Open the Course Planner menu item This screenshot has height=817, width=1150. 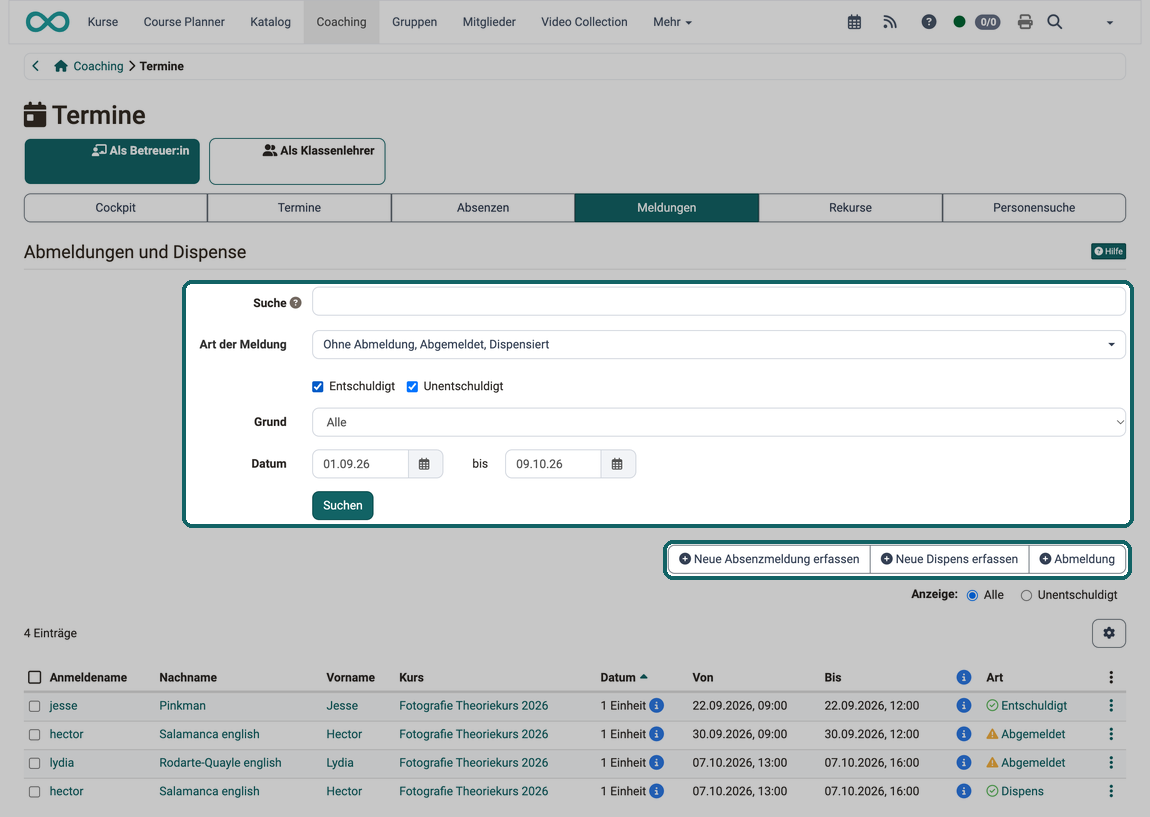(184, 22)
